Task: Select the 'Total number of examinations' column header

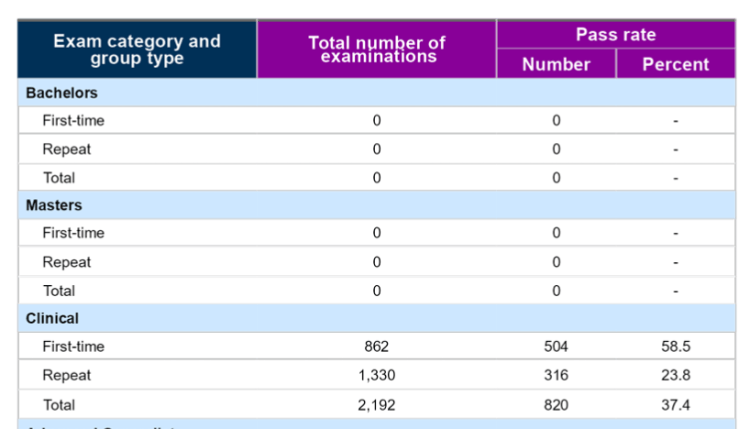Action: 377,49
